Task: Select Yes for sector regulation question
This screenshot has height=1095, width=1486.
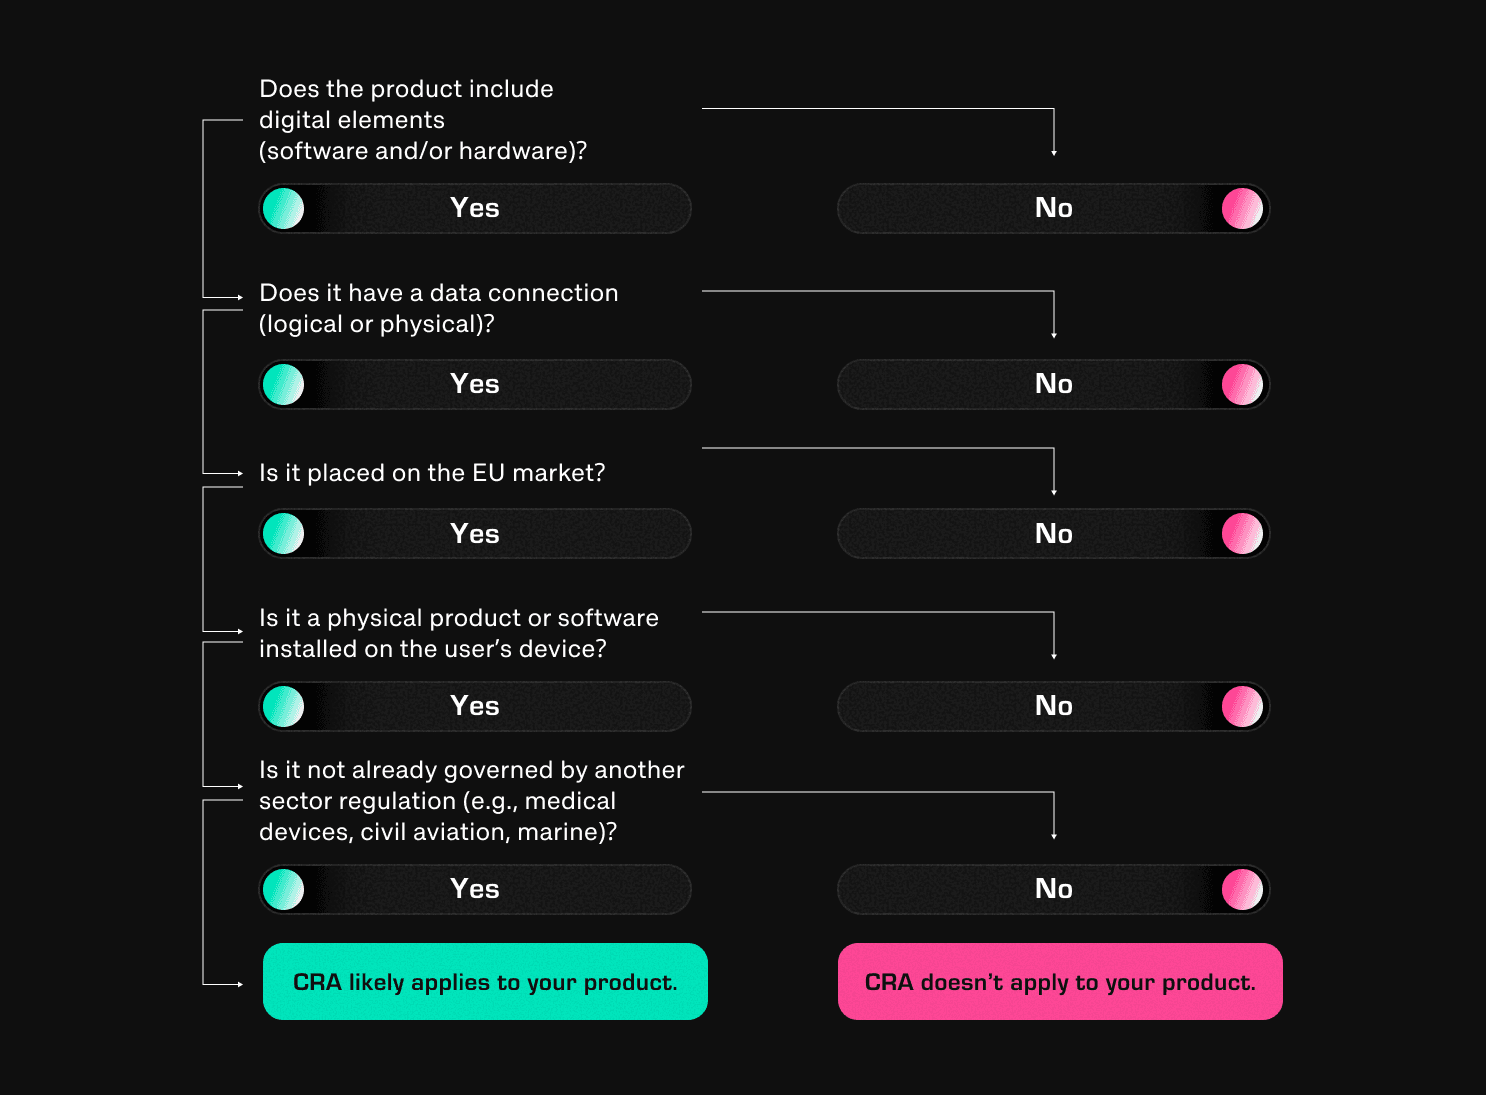Action: click(x=475, y=890)
